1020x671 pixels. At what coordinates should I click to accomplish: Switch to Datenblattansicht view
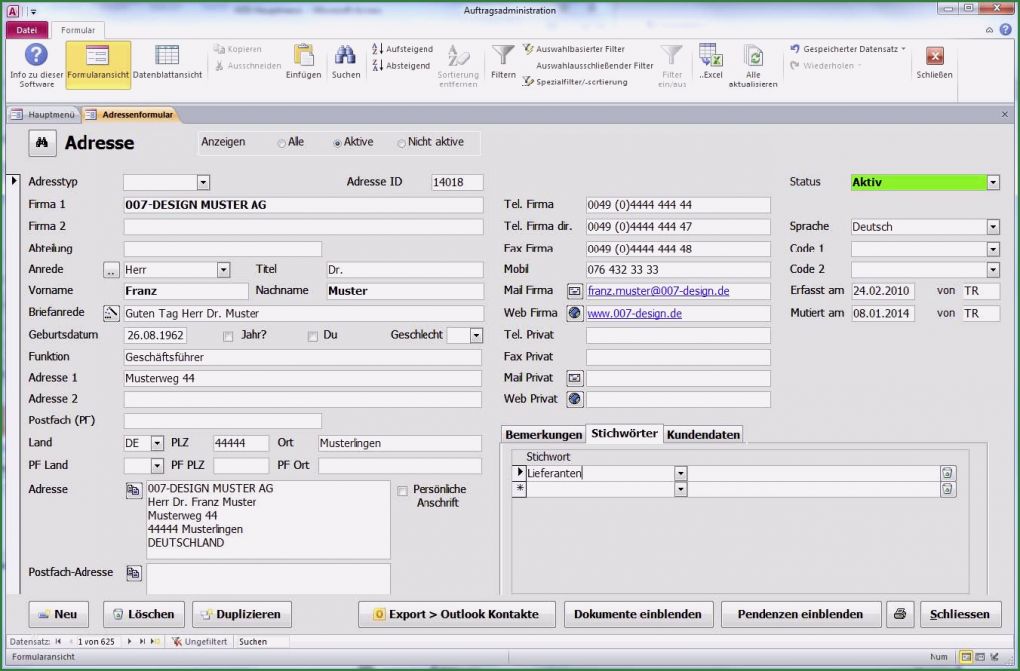coord(166,63)
